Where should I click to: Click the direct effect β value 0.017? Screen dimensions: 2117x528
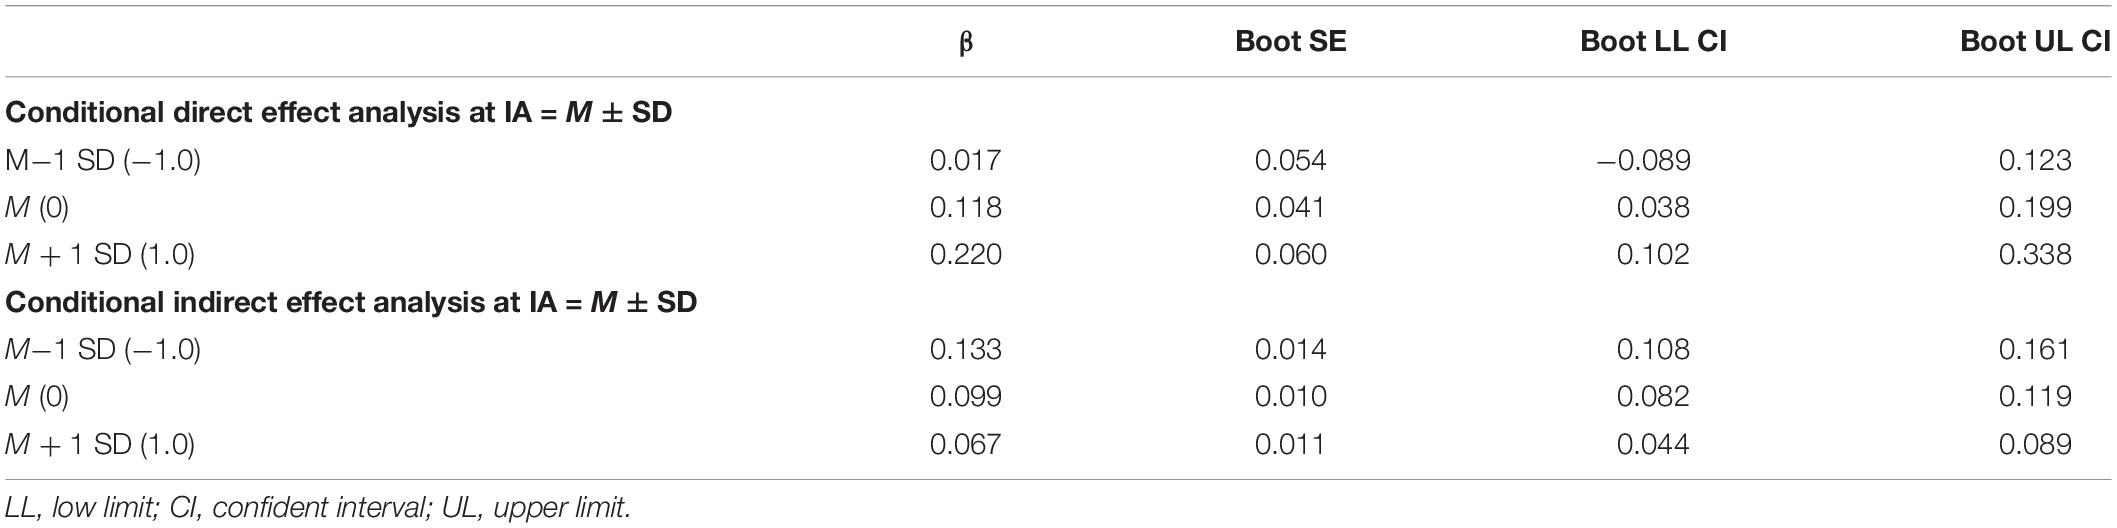(965, 160)
